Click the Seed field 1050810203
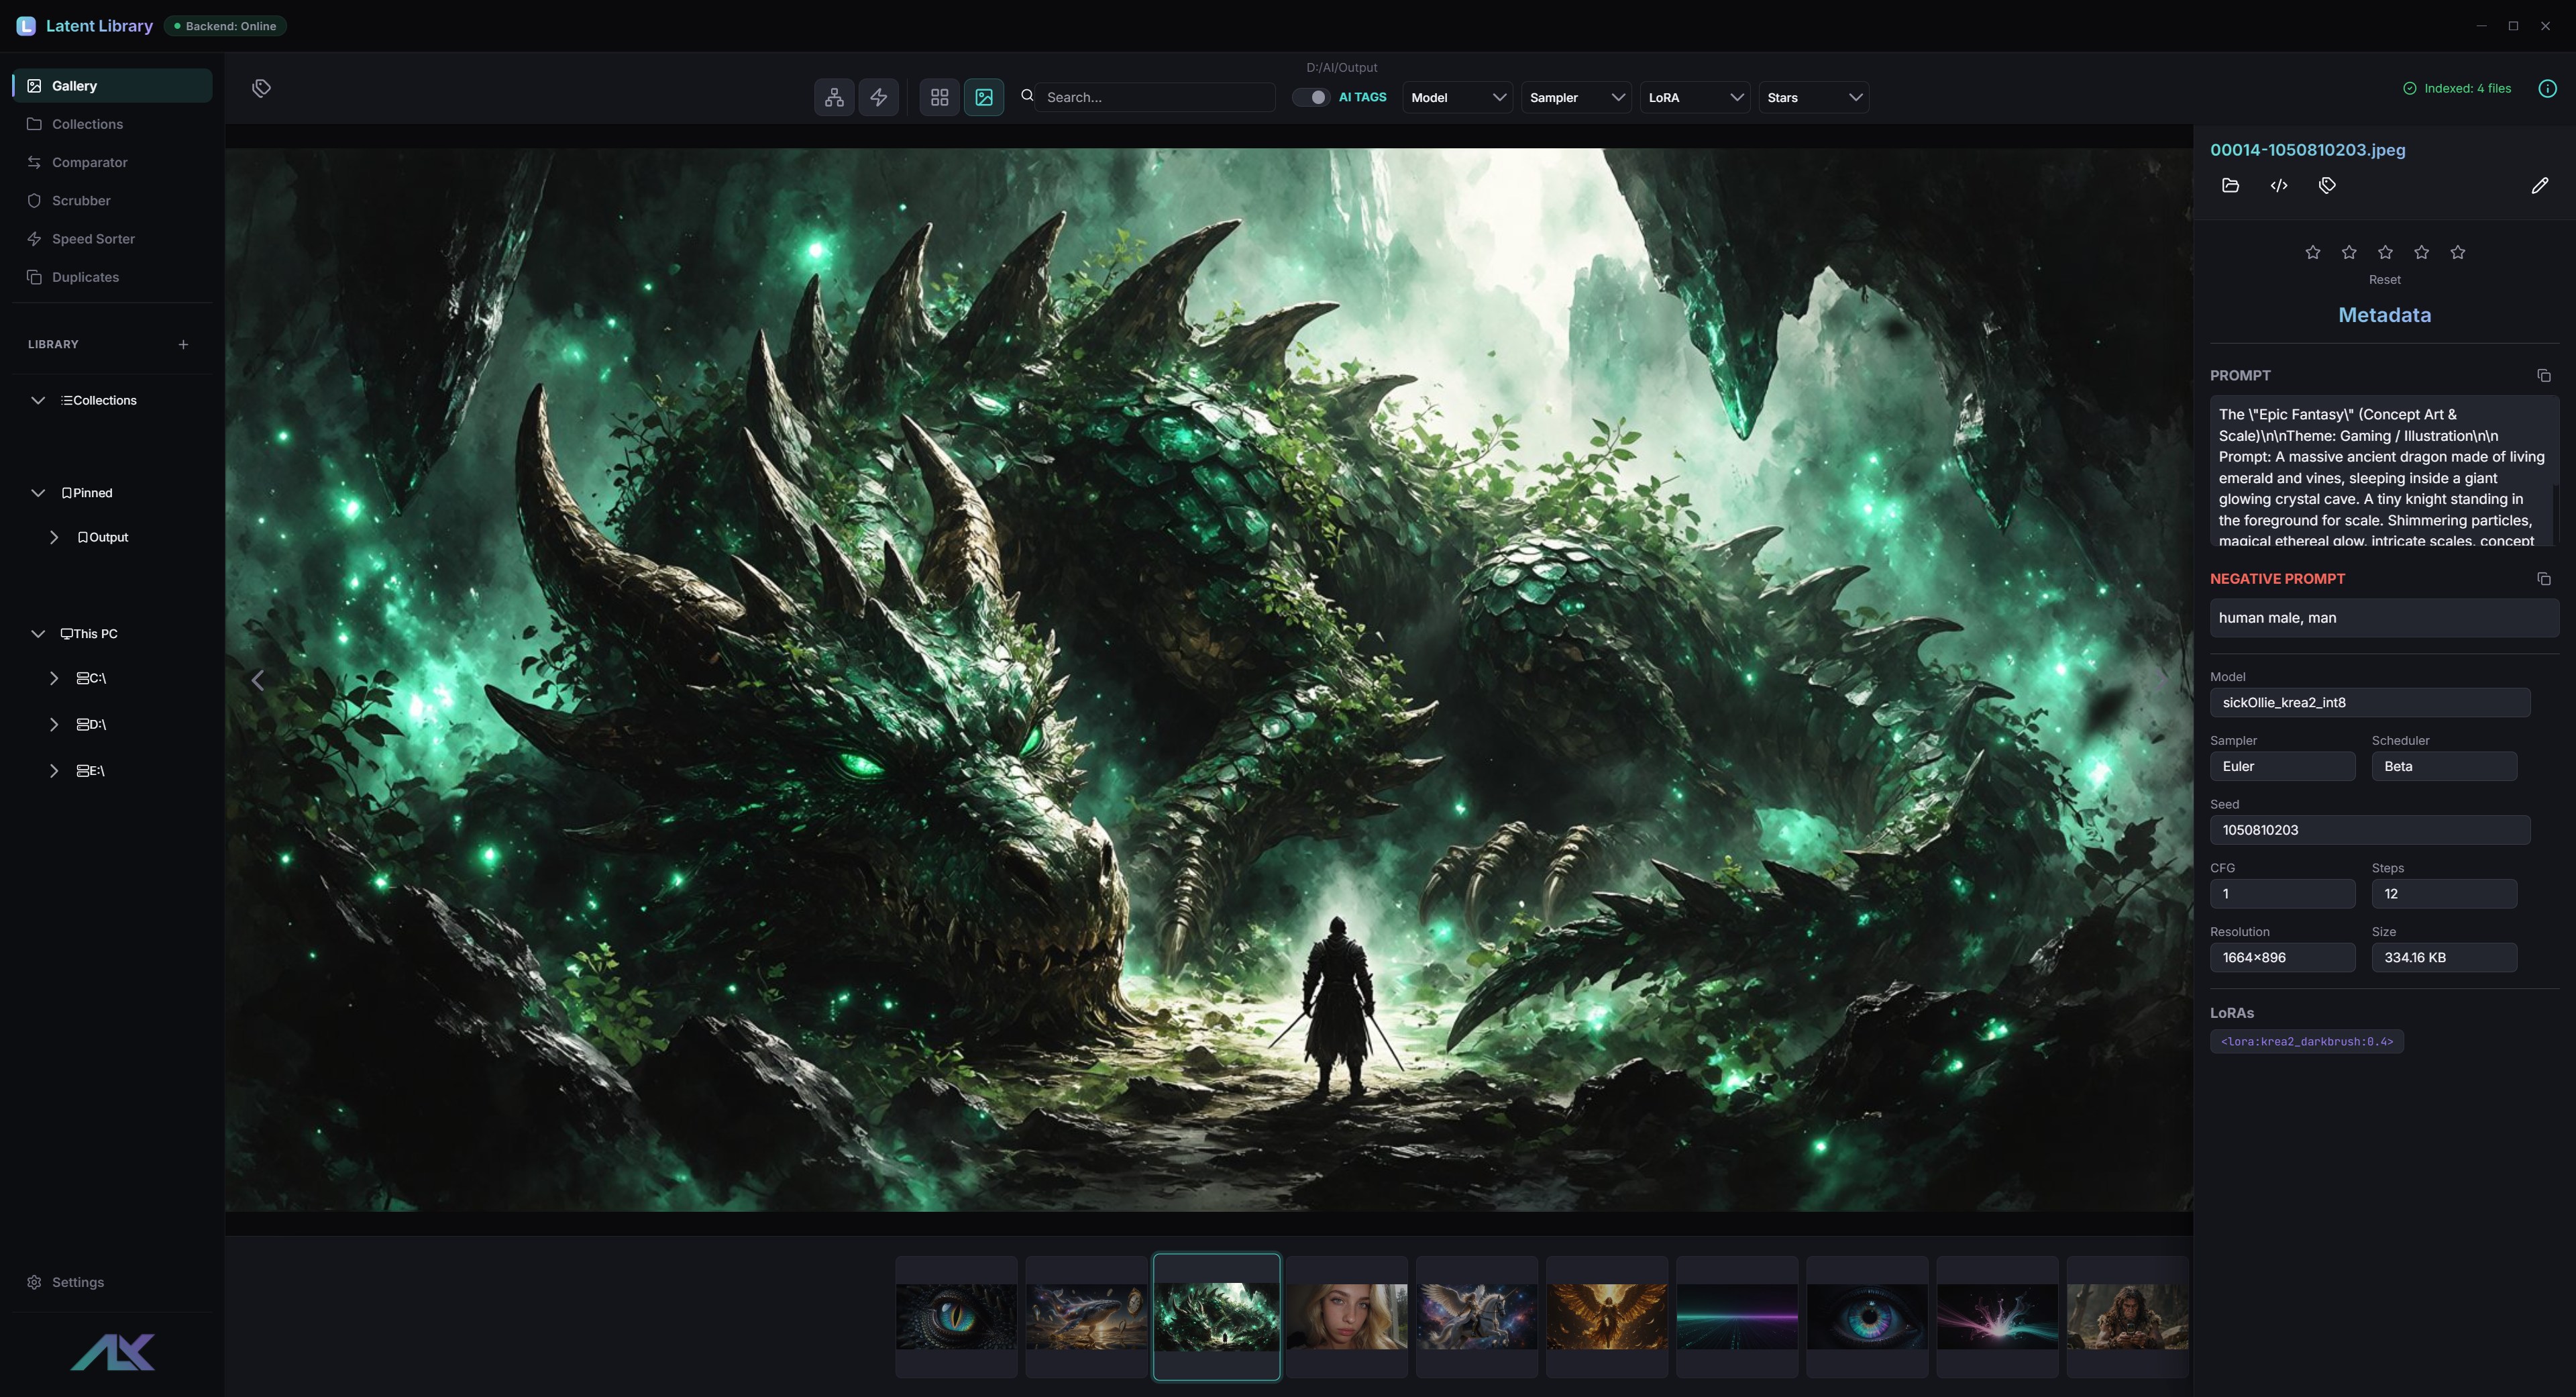The width and height of the screenshot is (2576, 1397). (2369, 830)
